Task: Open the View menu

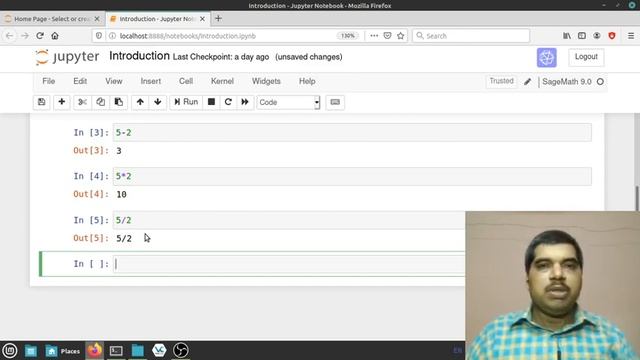Action: tap(113, 81)
